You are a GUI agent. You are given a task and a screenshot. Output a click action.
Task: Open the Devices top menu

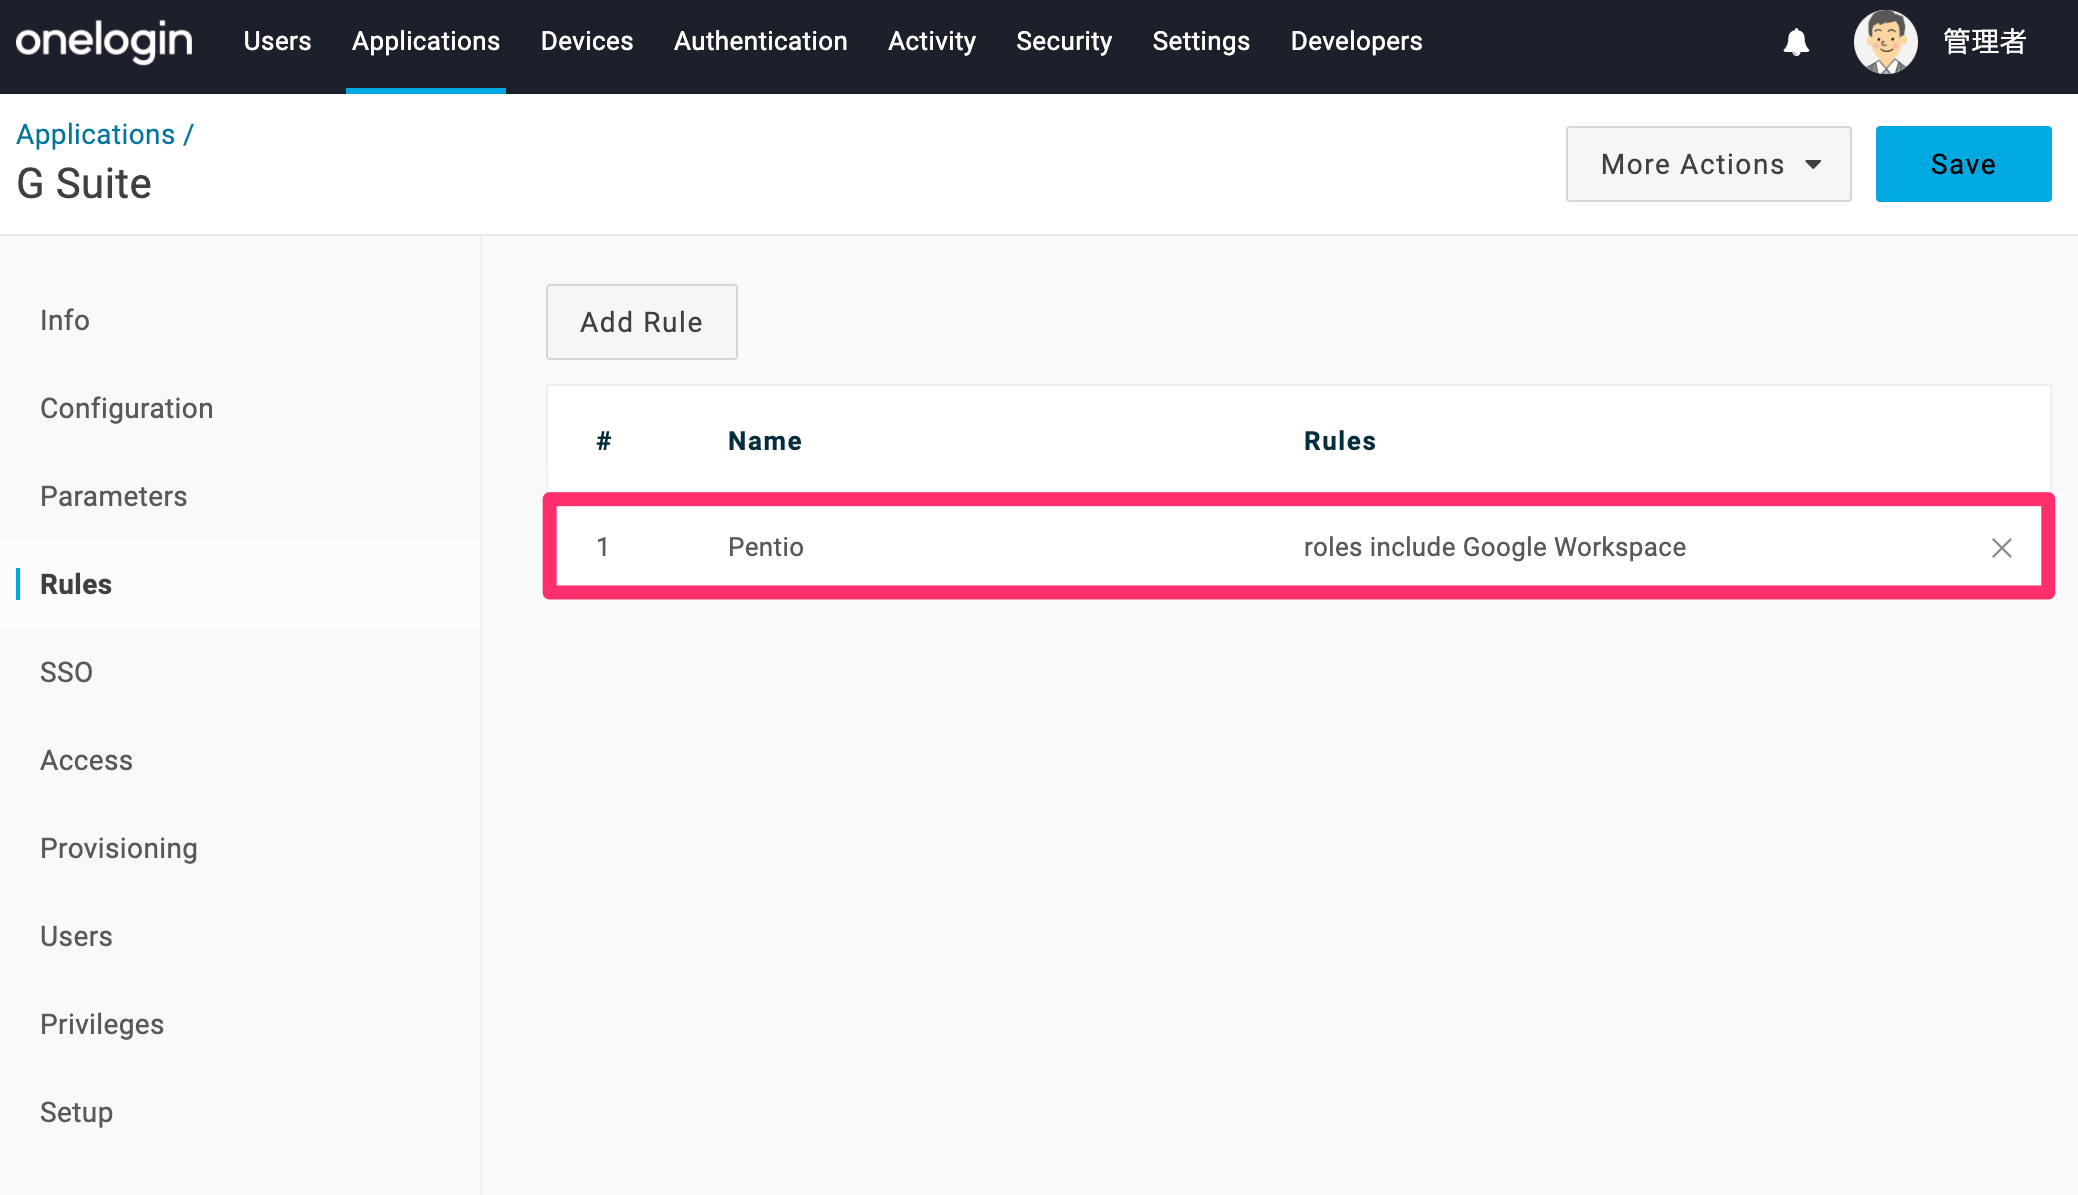(587, 41)
